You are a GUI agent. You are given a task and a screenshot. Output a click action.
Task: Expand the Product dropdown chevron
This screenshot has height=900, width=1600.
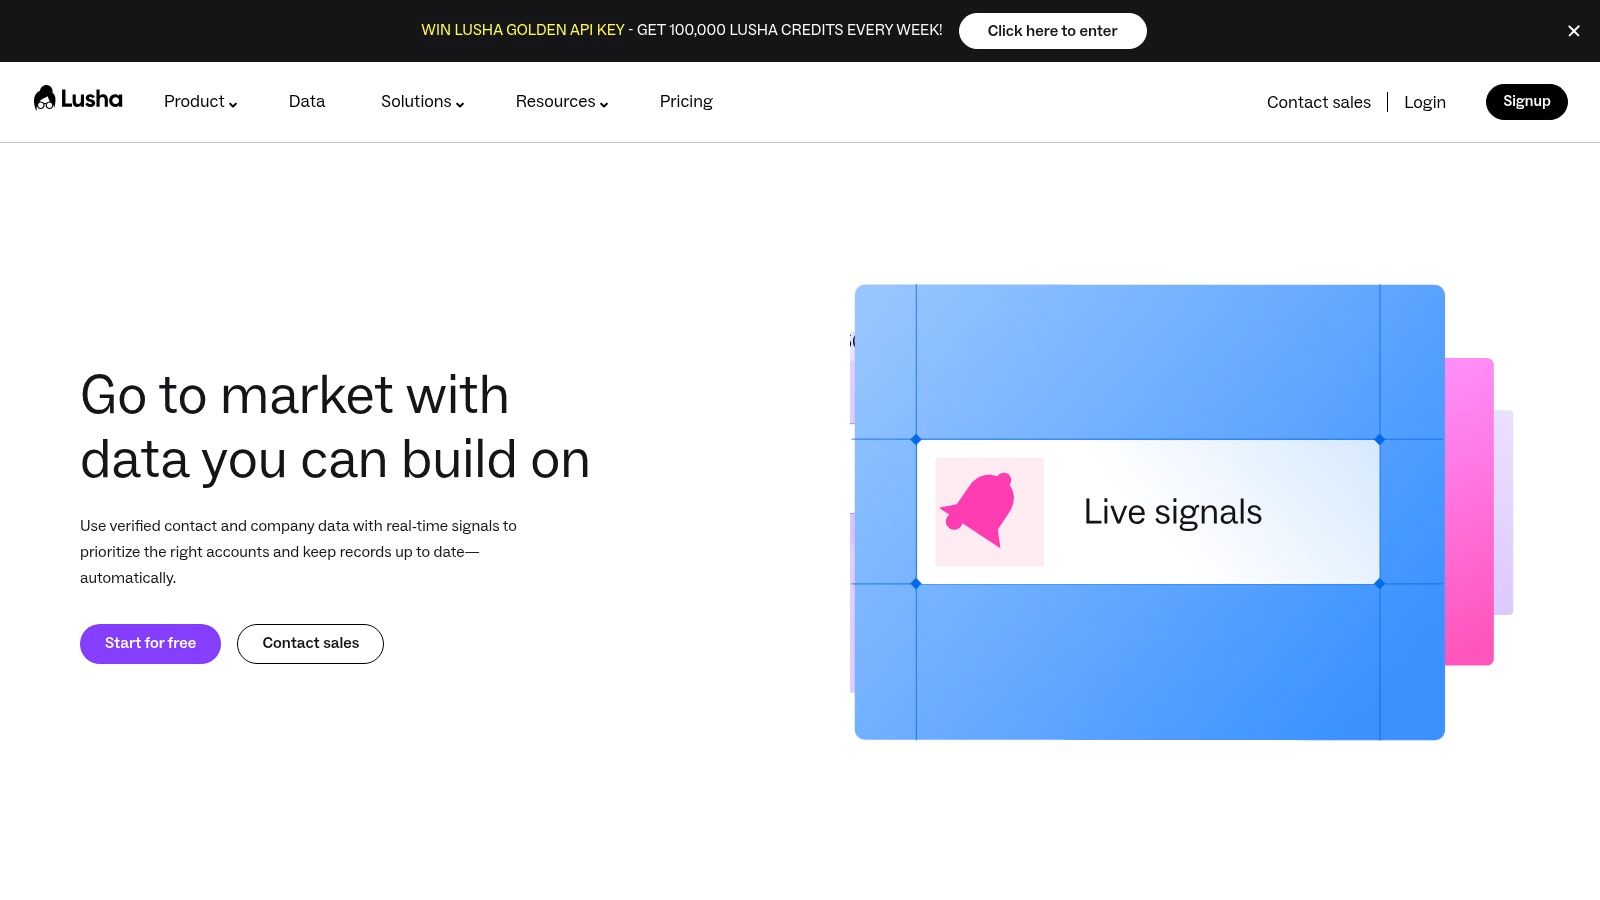coord(233,104)
